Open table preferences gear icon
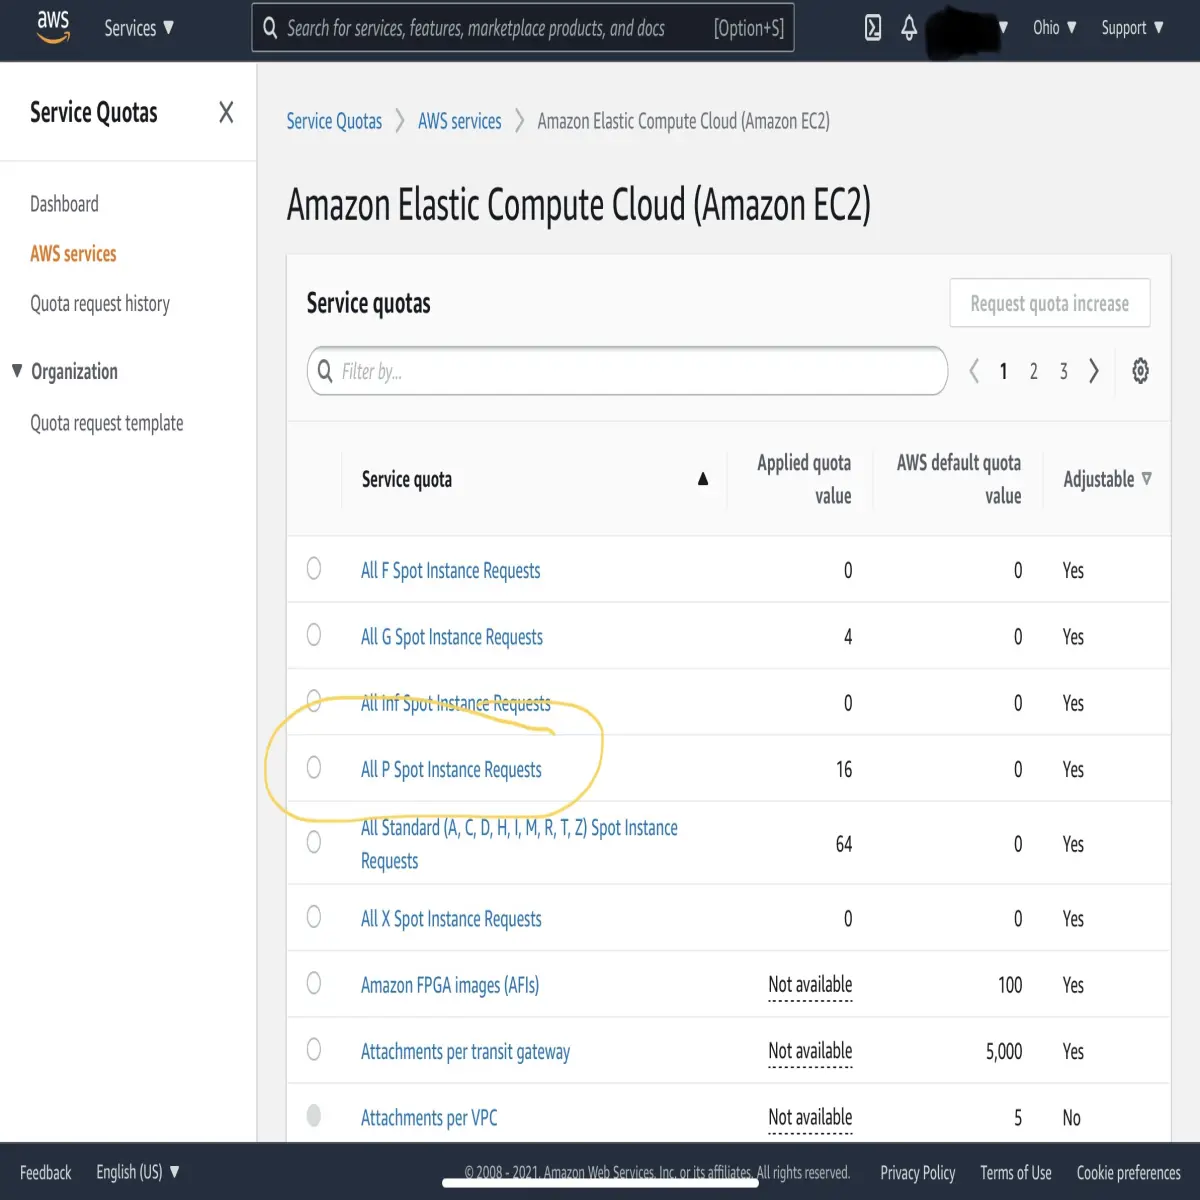 (1140, 371)
